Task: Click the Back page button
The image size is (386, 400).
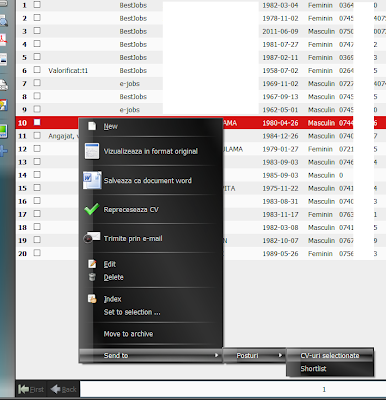Action: pyautogui.click(x=63, y=389)
